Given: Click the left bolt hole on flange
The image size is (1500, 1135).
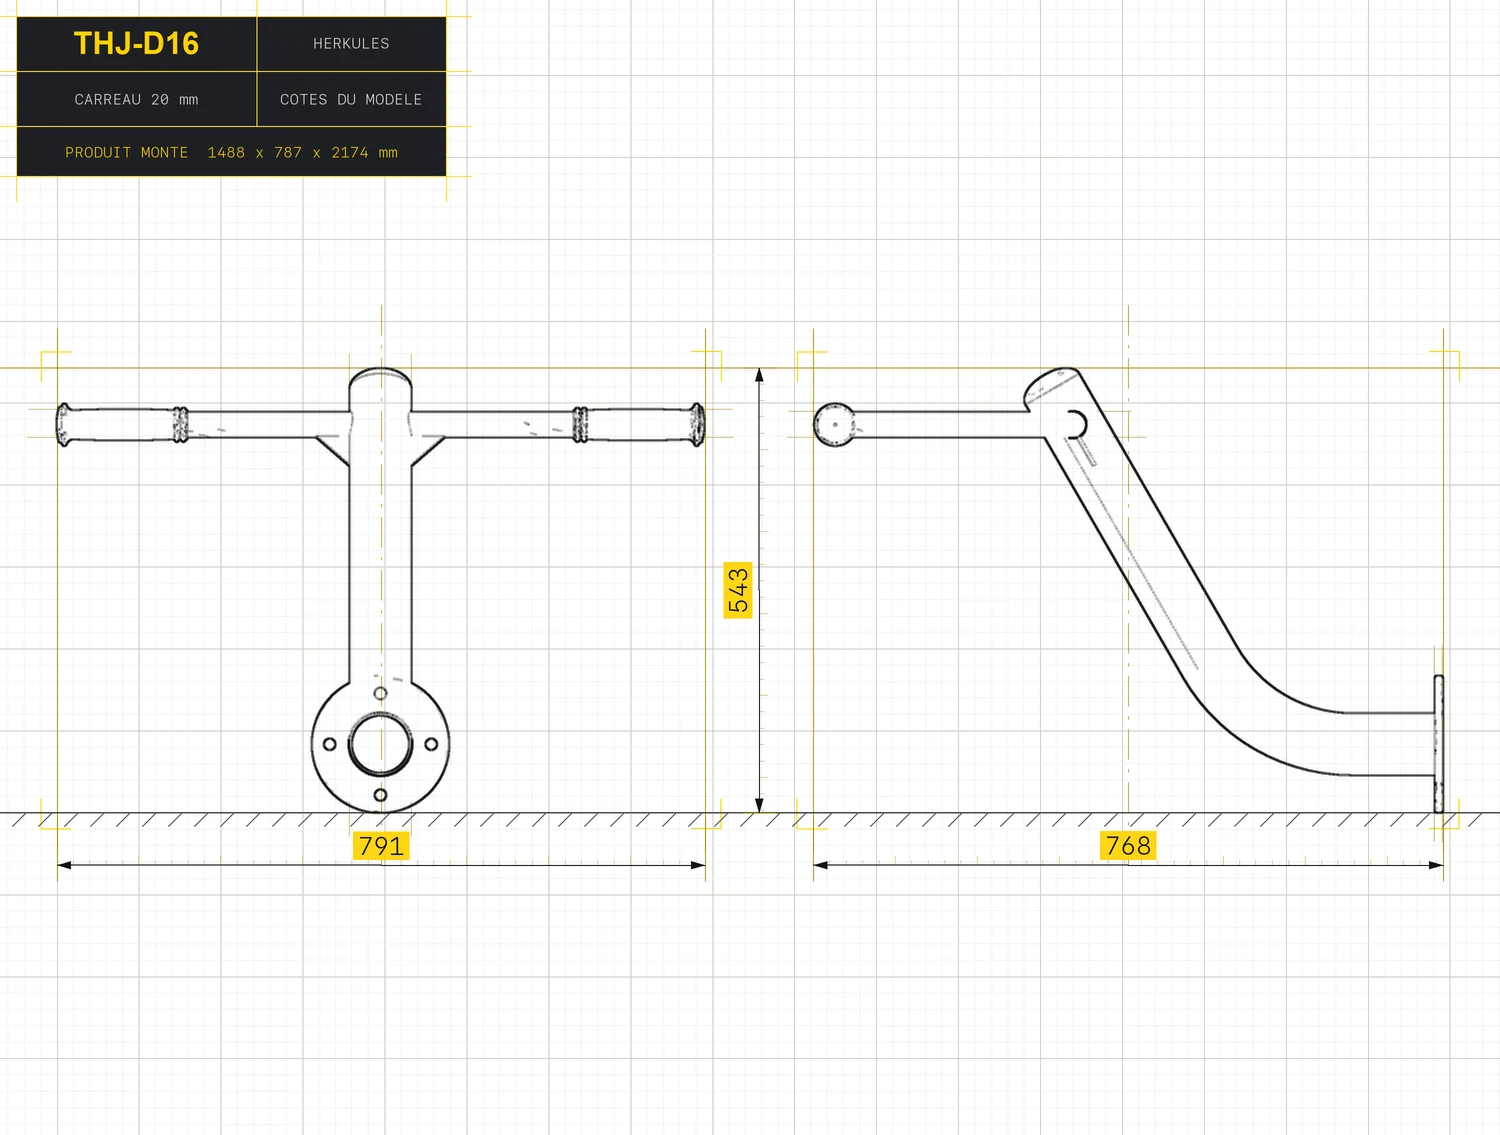Looking at the screenshot, I should 329,744.
